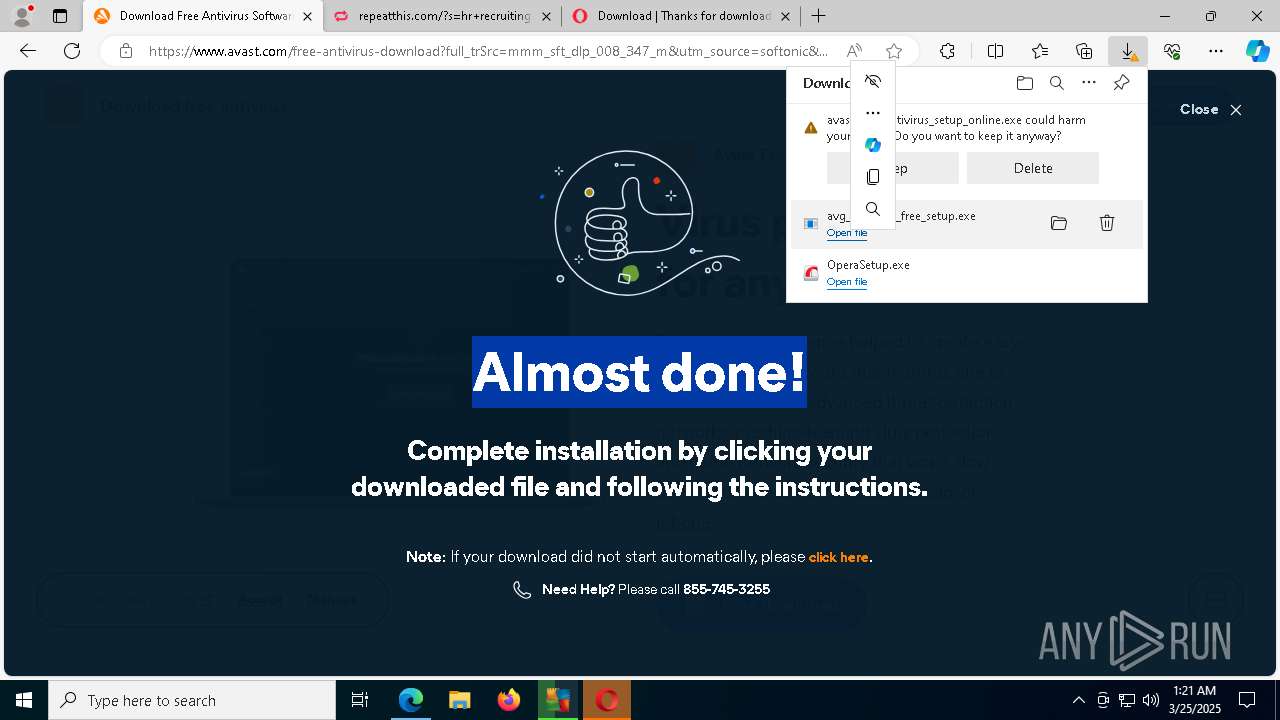Image resolution: width=1280 pixels, height=720 pixels.
Task: Click the 'Almost done!' heading
Action: pos(639,372)
